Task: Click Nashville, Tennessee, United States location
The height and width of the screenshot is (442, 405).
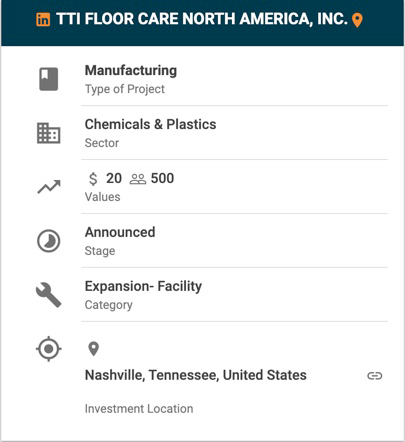Action: (196, 375)
